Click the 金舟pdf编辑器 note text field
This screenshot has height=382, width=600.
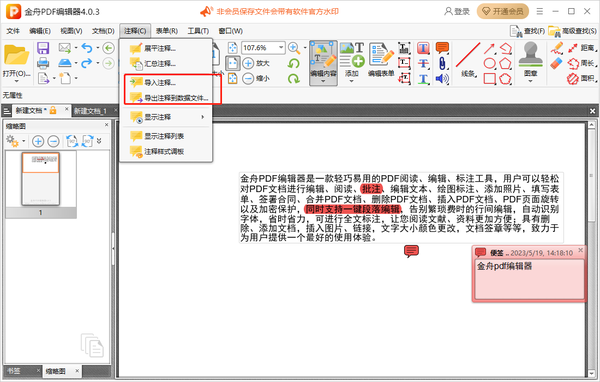[x=530, y=279]
